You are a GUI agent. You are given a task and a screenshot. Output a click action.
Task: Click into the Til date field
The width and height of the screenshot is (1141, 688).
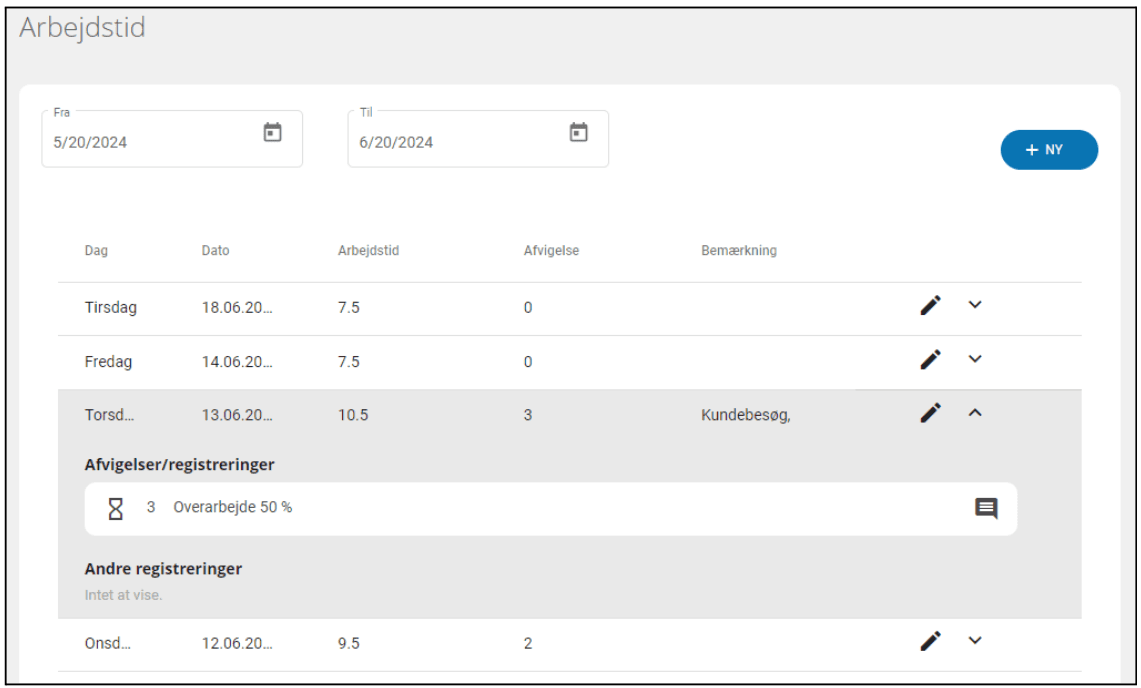(x=455, y=142)
